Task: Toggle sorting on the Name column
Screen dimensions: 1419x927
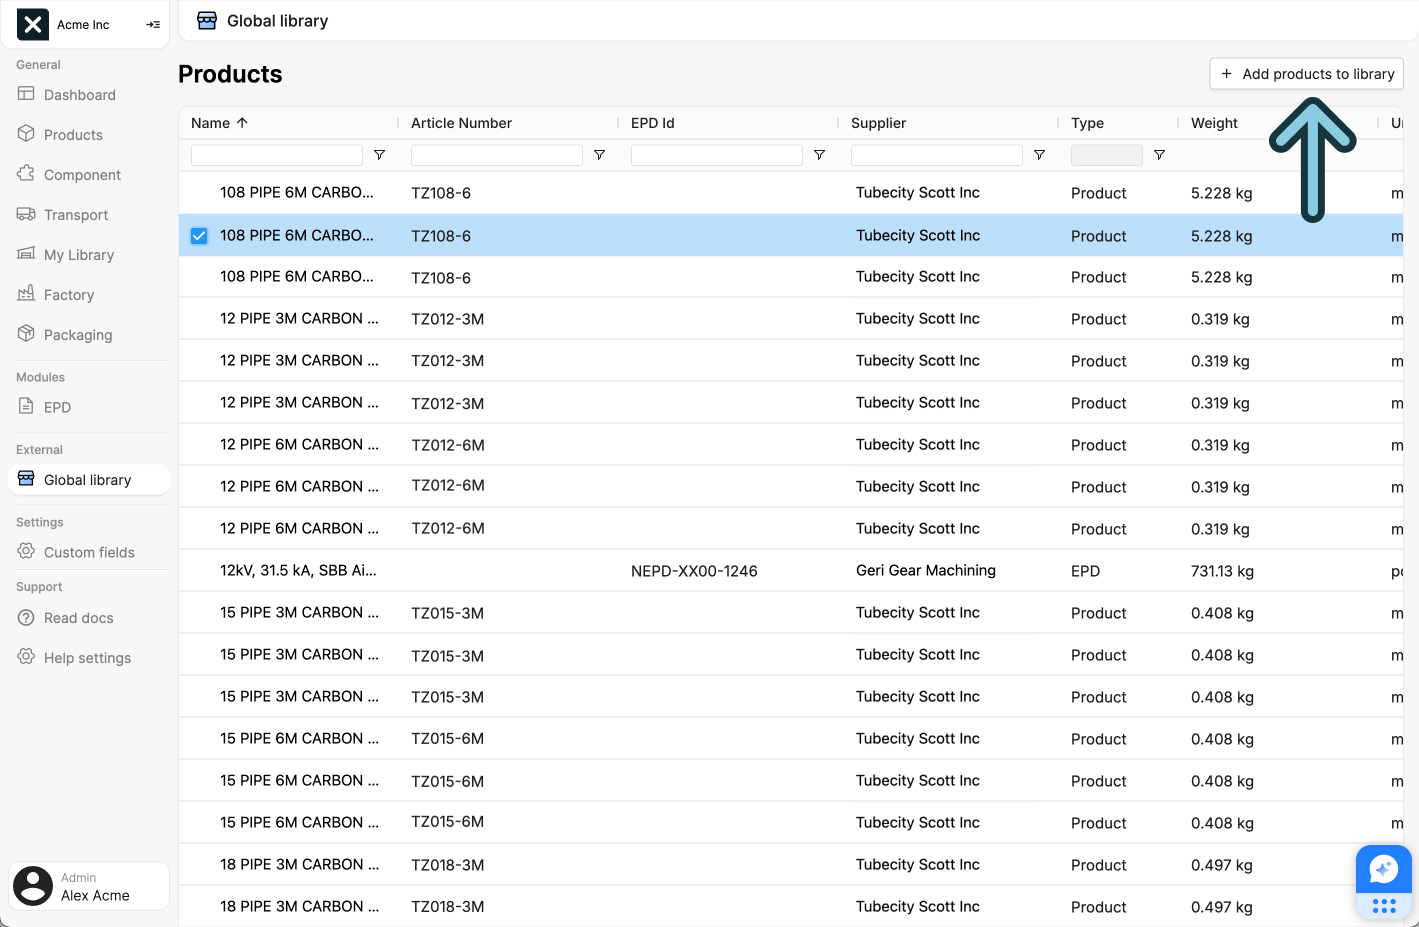Action: pos(219,122)
